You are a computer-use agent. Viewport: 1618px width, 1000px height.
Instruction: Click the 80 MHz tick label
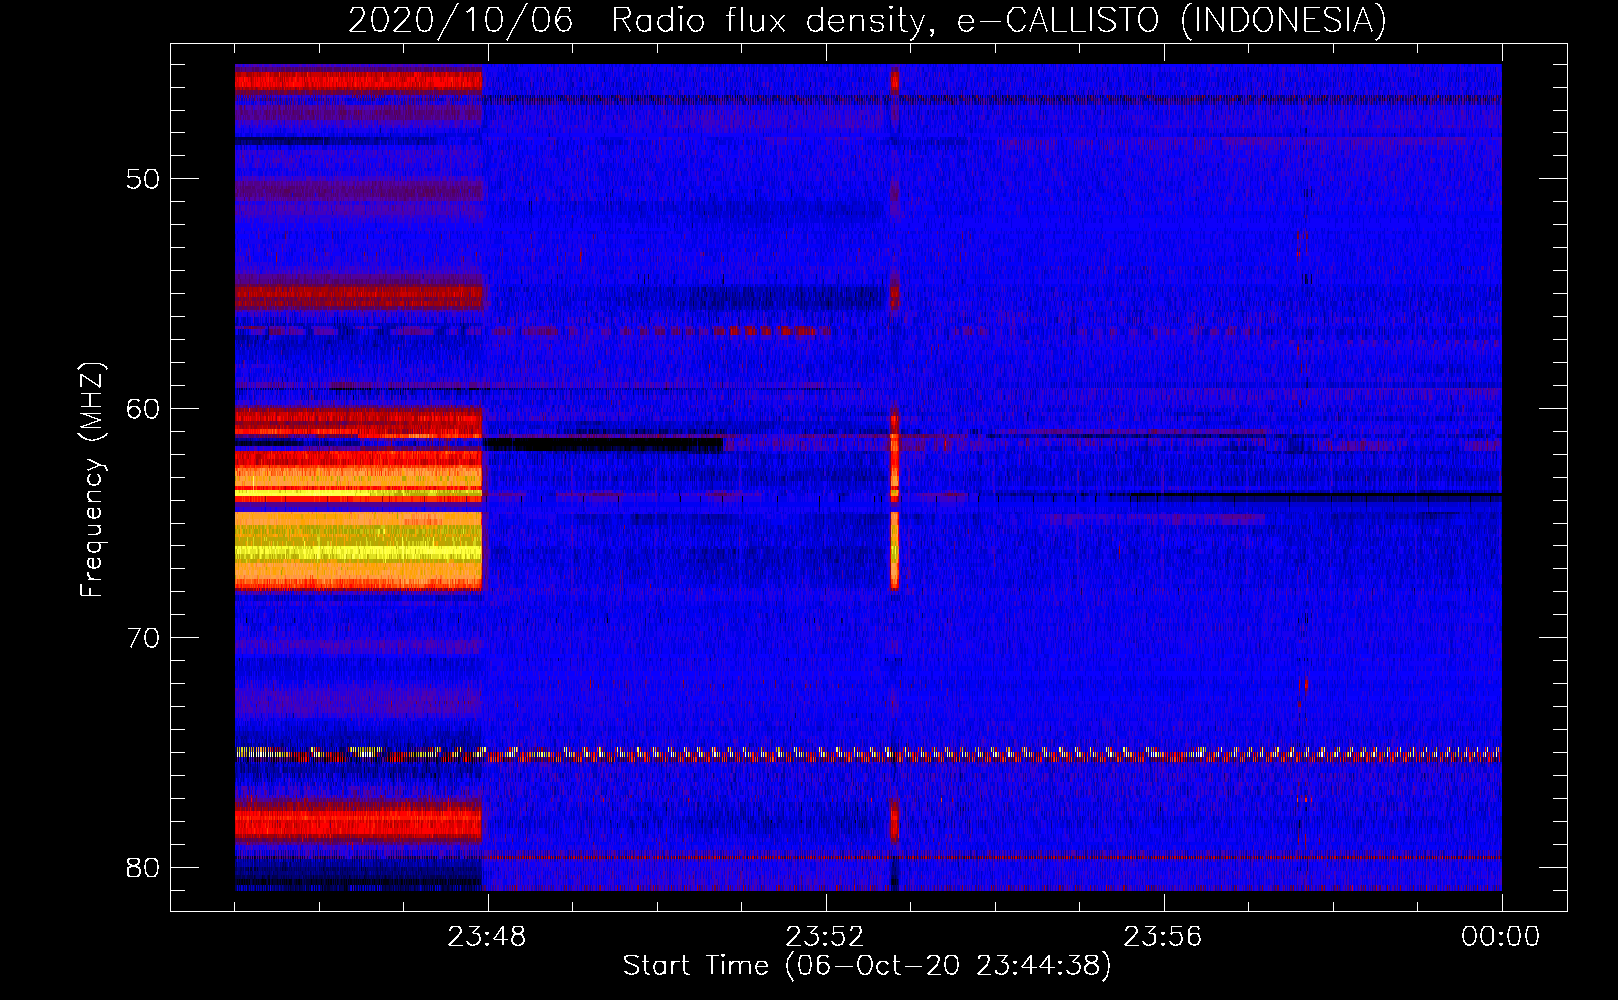pos(144,867)
